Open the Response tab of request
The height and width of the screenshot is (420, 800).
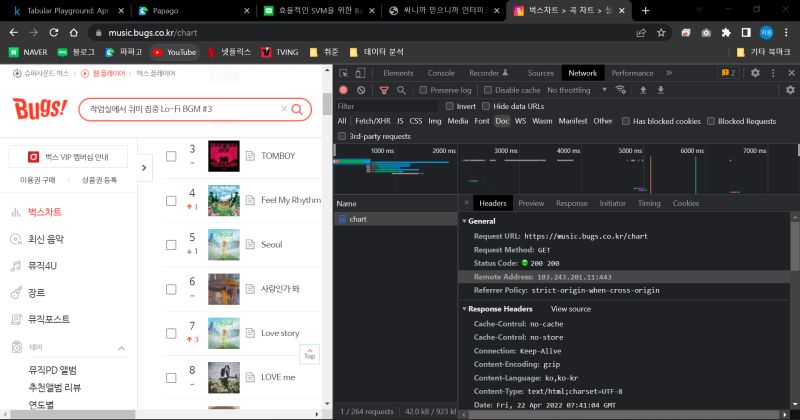pos(572,203)
